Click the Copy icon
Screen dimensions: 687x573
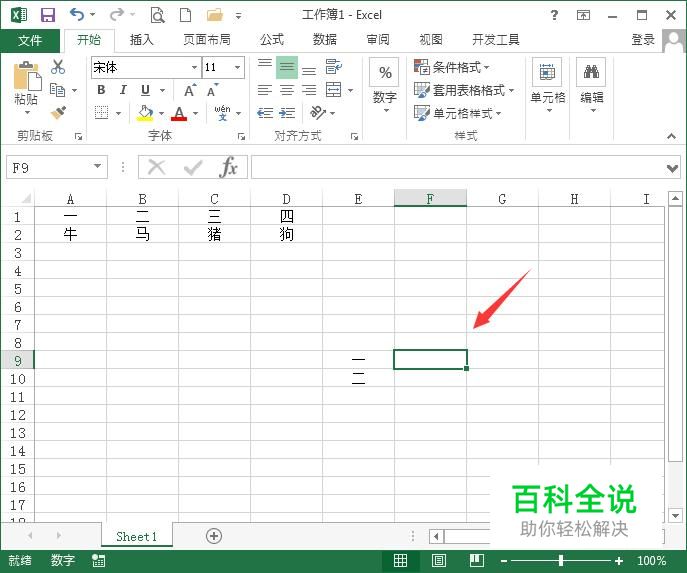[57, 90]
